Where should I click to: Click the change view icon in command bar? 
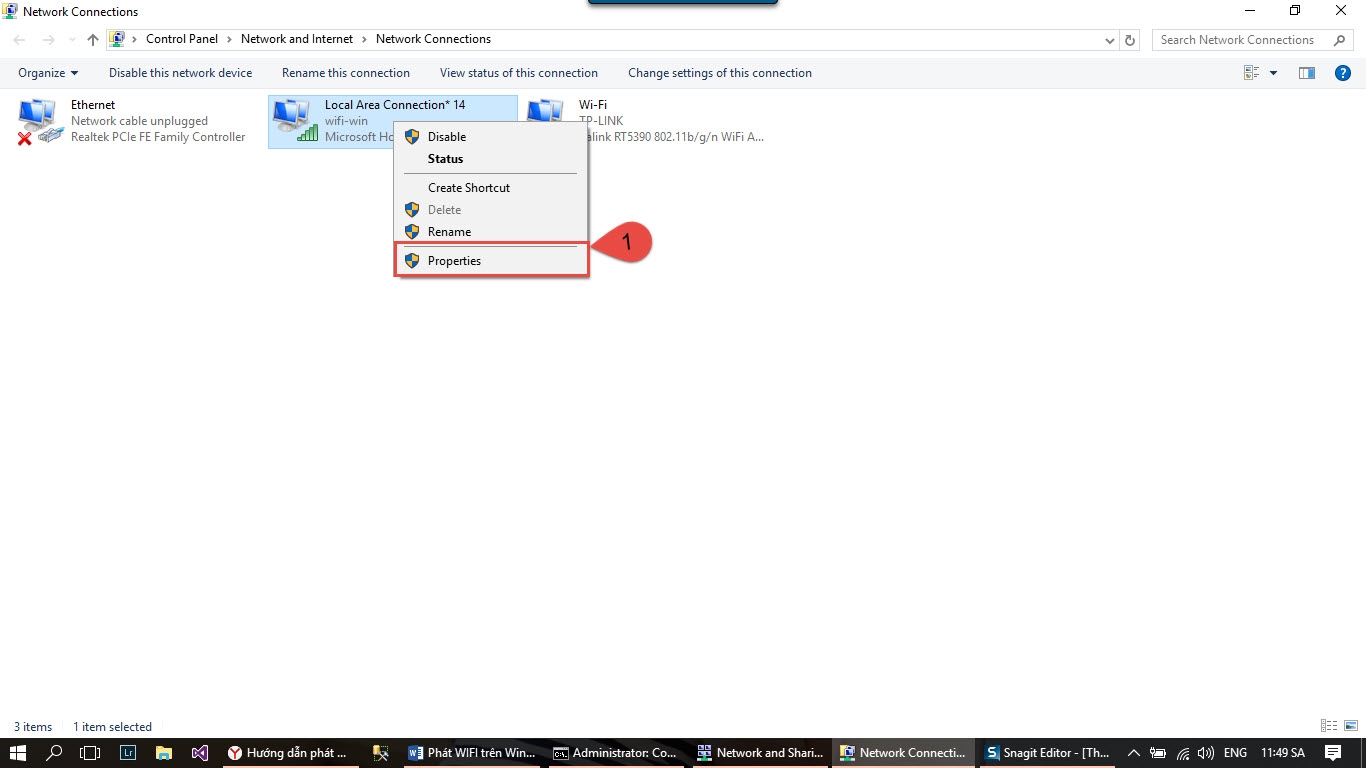click(x=1251, y=73)
